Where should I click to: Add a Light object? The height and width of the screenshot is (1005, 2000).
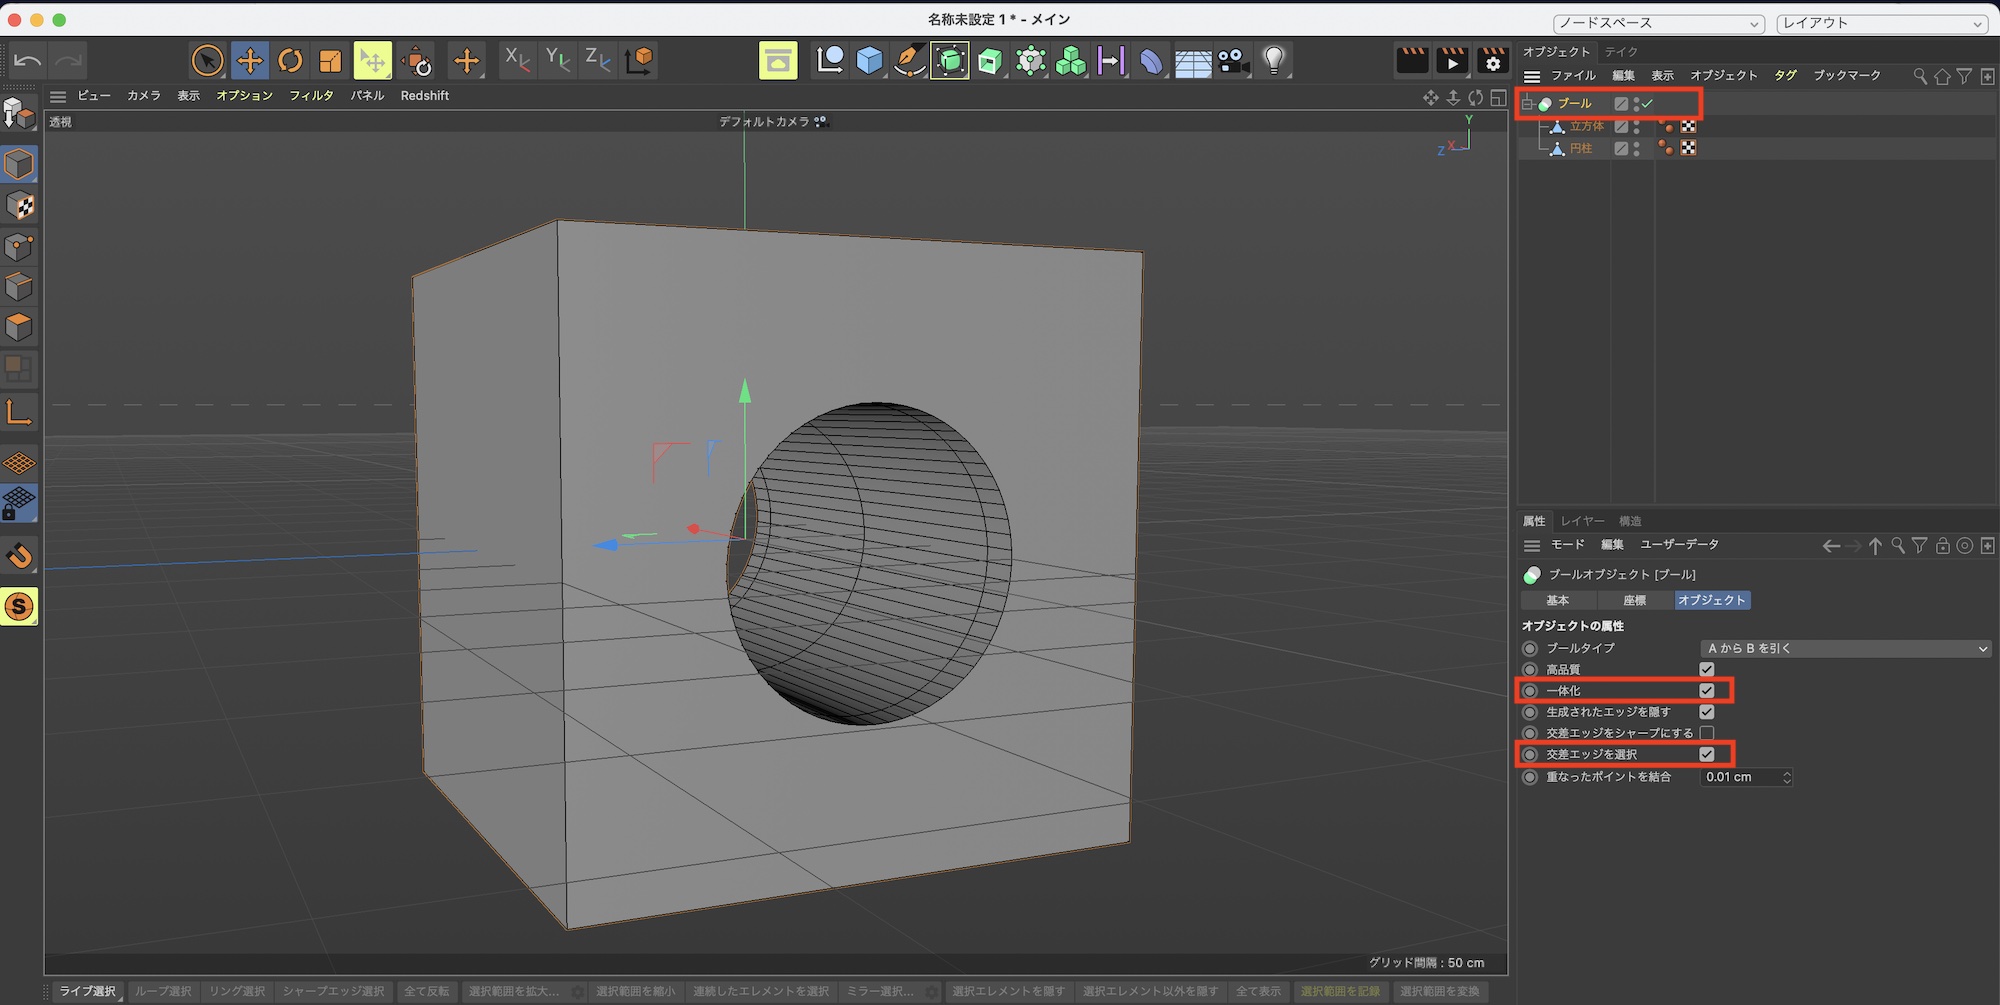[1273, 61]
